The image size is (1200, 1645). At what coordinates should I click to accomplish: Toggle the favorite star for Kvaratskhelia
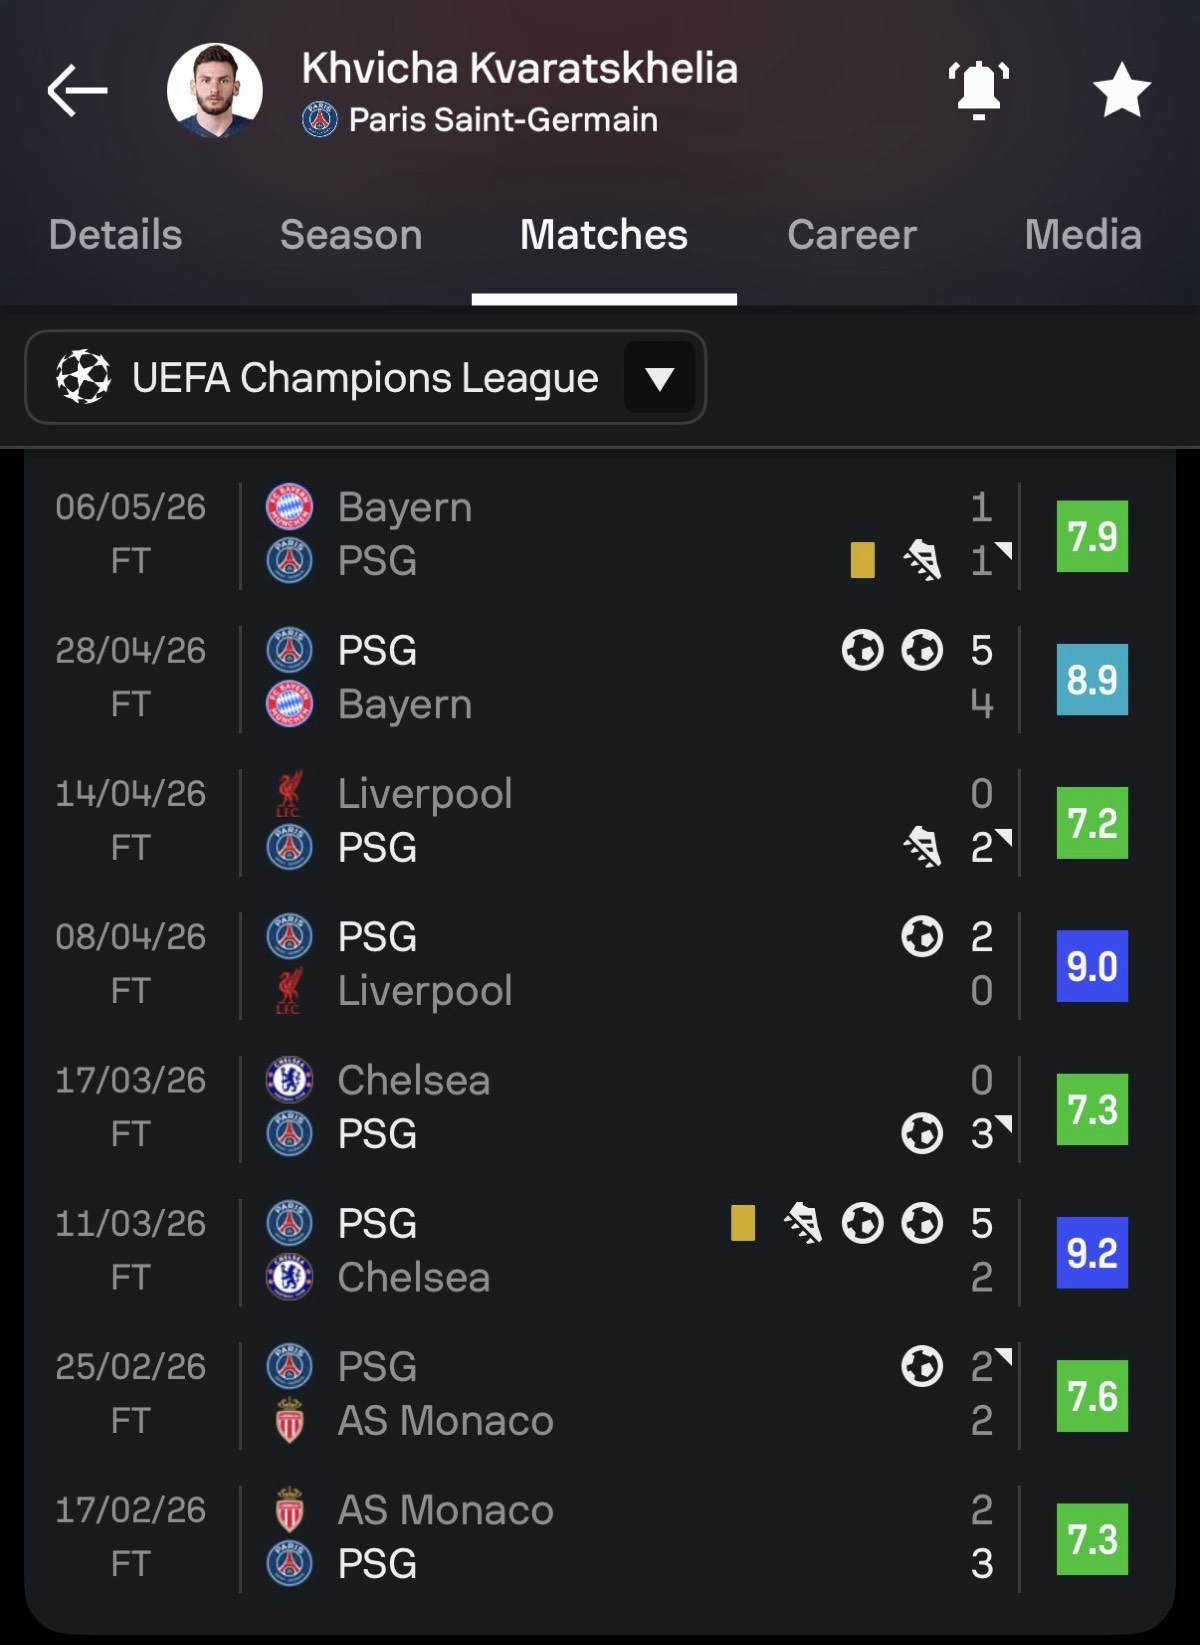coord(1121,90)
